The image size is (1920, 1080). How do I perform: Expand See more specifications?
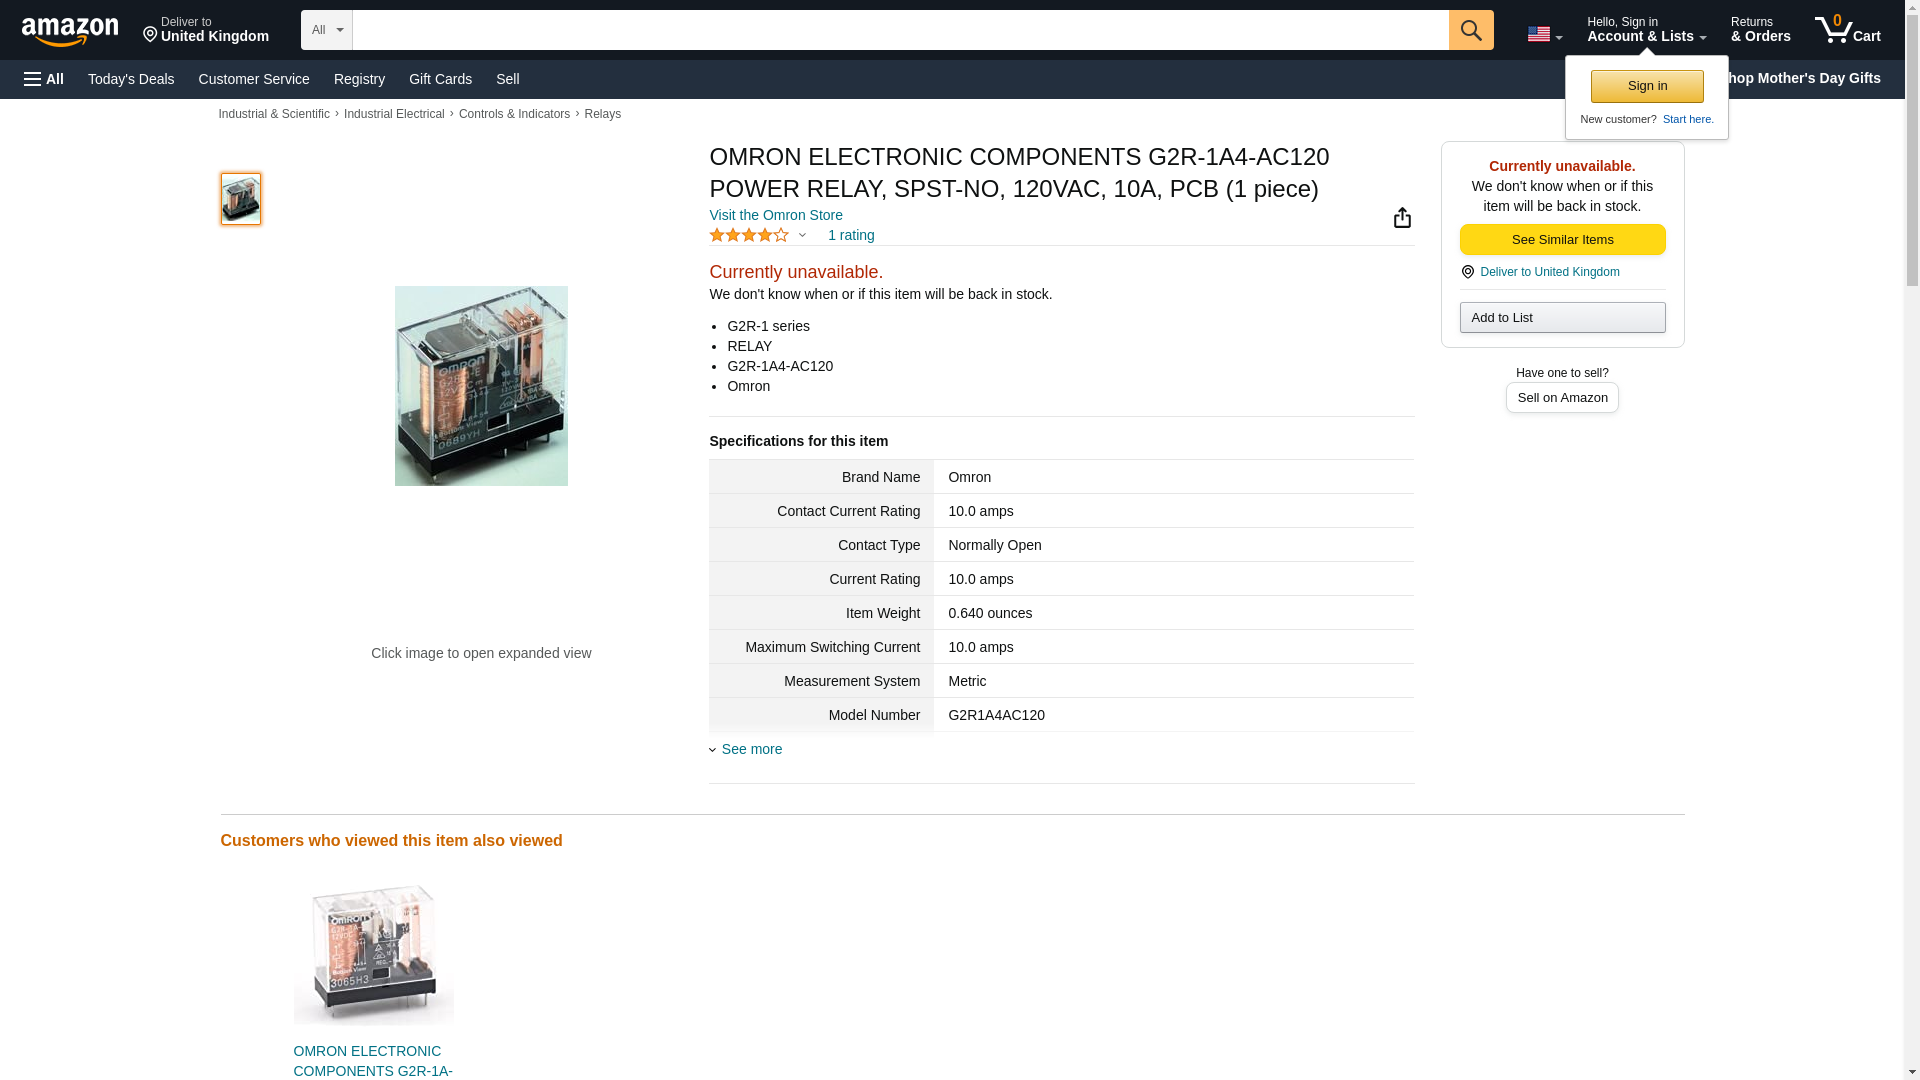pyautogui.click(x=751, y=749)
